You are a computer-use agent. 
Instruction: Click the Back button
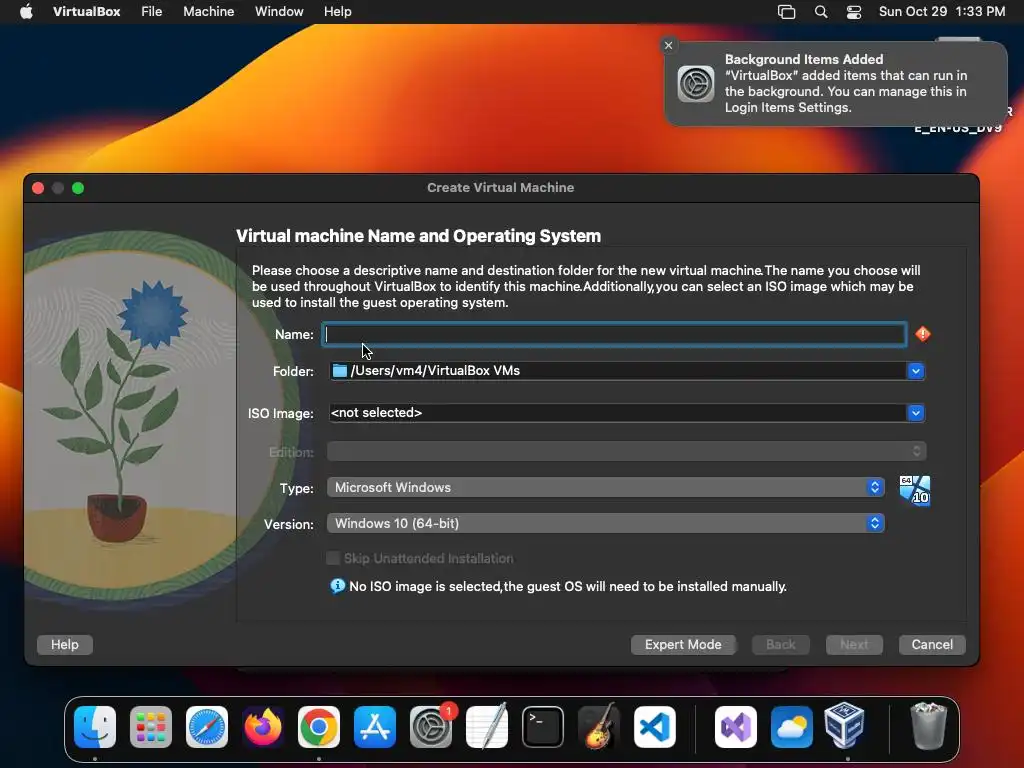pyautogui.click(x=780, y=645)
